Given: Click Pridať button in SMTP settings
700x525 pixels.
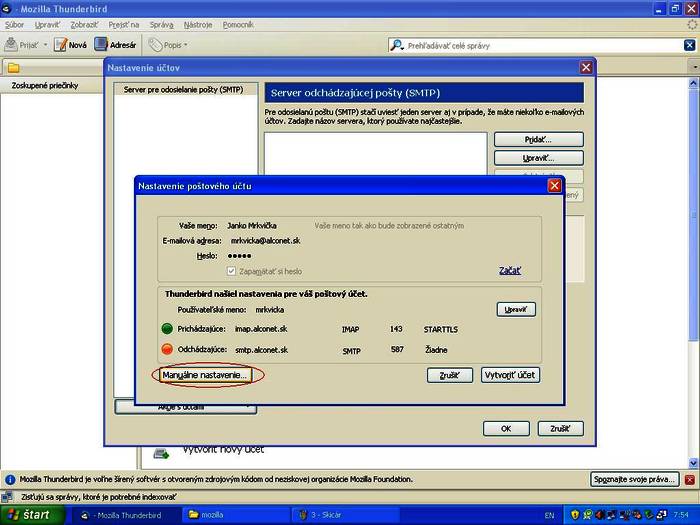Looking at the screenshot, I should [x=538, y=140].
